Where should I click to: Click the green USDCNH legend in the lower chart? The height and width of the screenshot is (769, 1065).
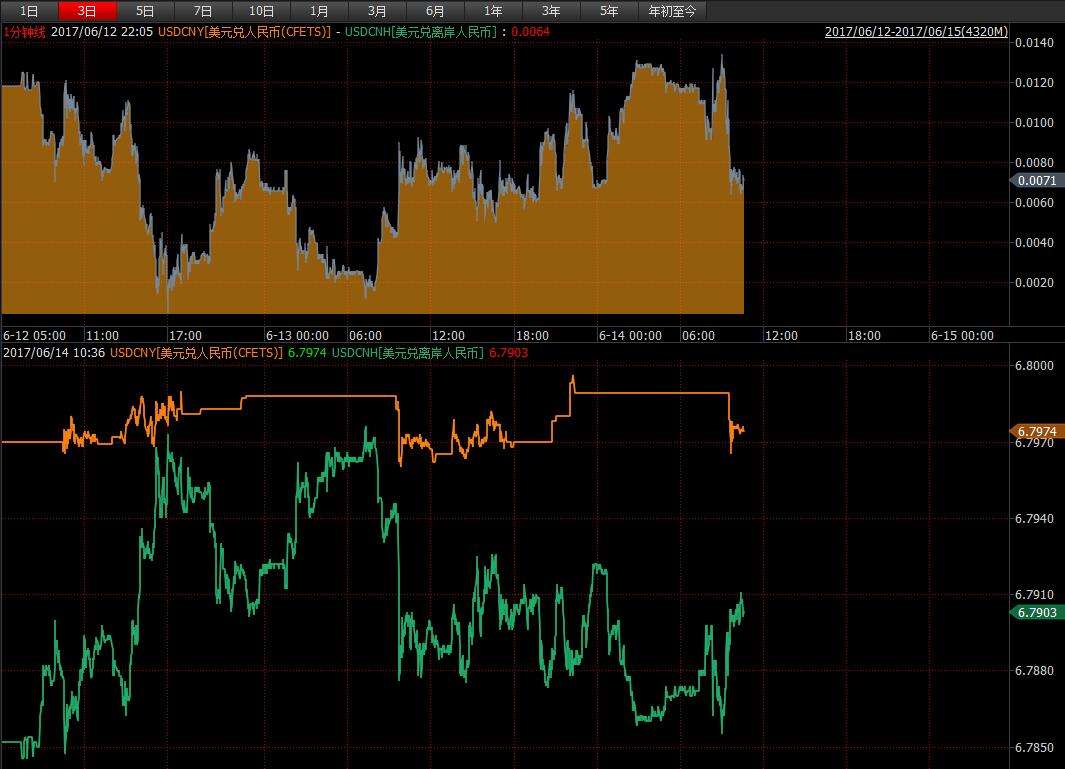[x=407, y=353]
